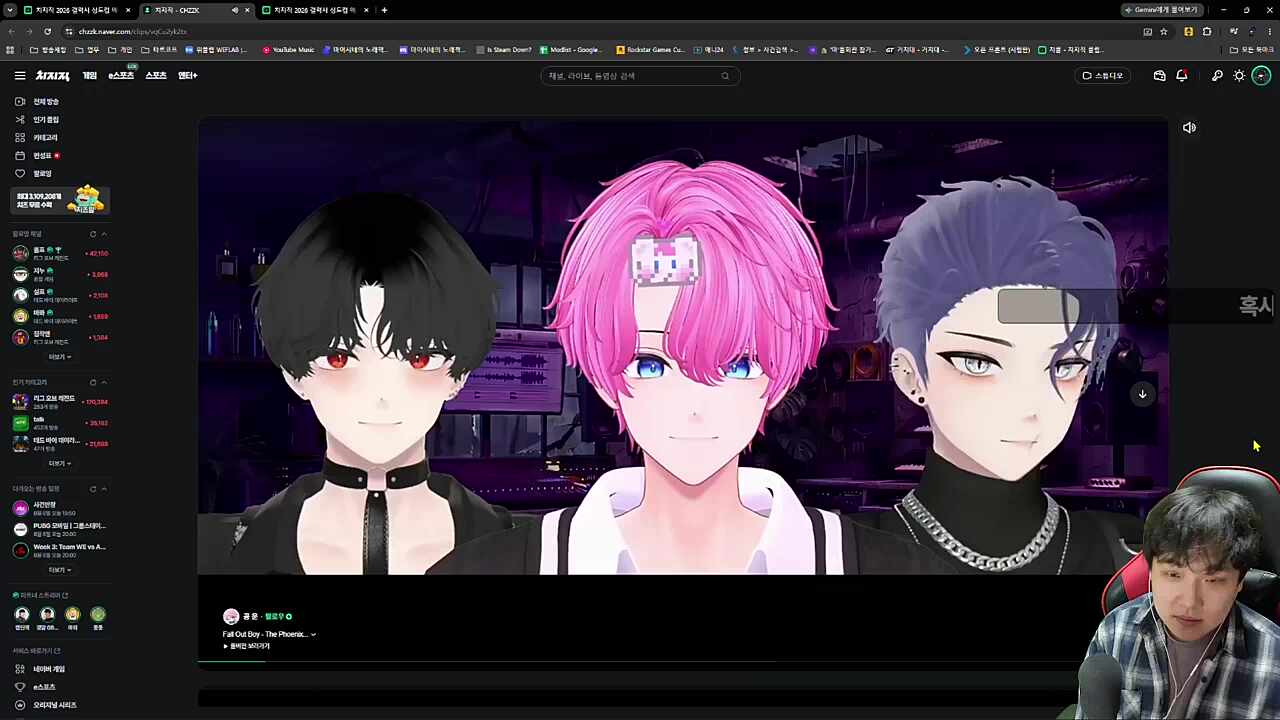
Task: Open 카테고리 in sidebar
Action: pos(37,137)
